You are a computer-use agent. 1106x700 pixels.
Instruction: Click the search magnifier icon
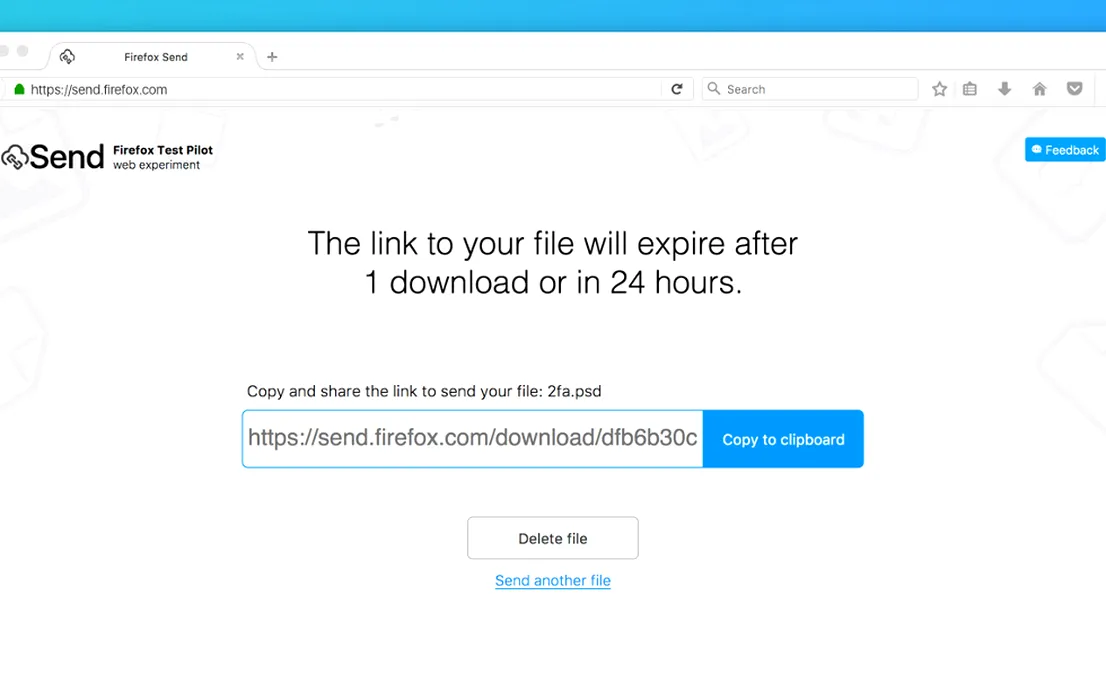(x=714, y=88)
